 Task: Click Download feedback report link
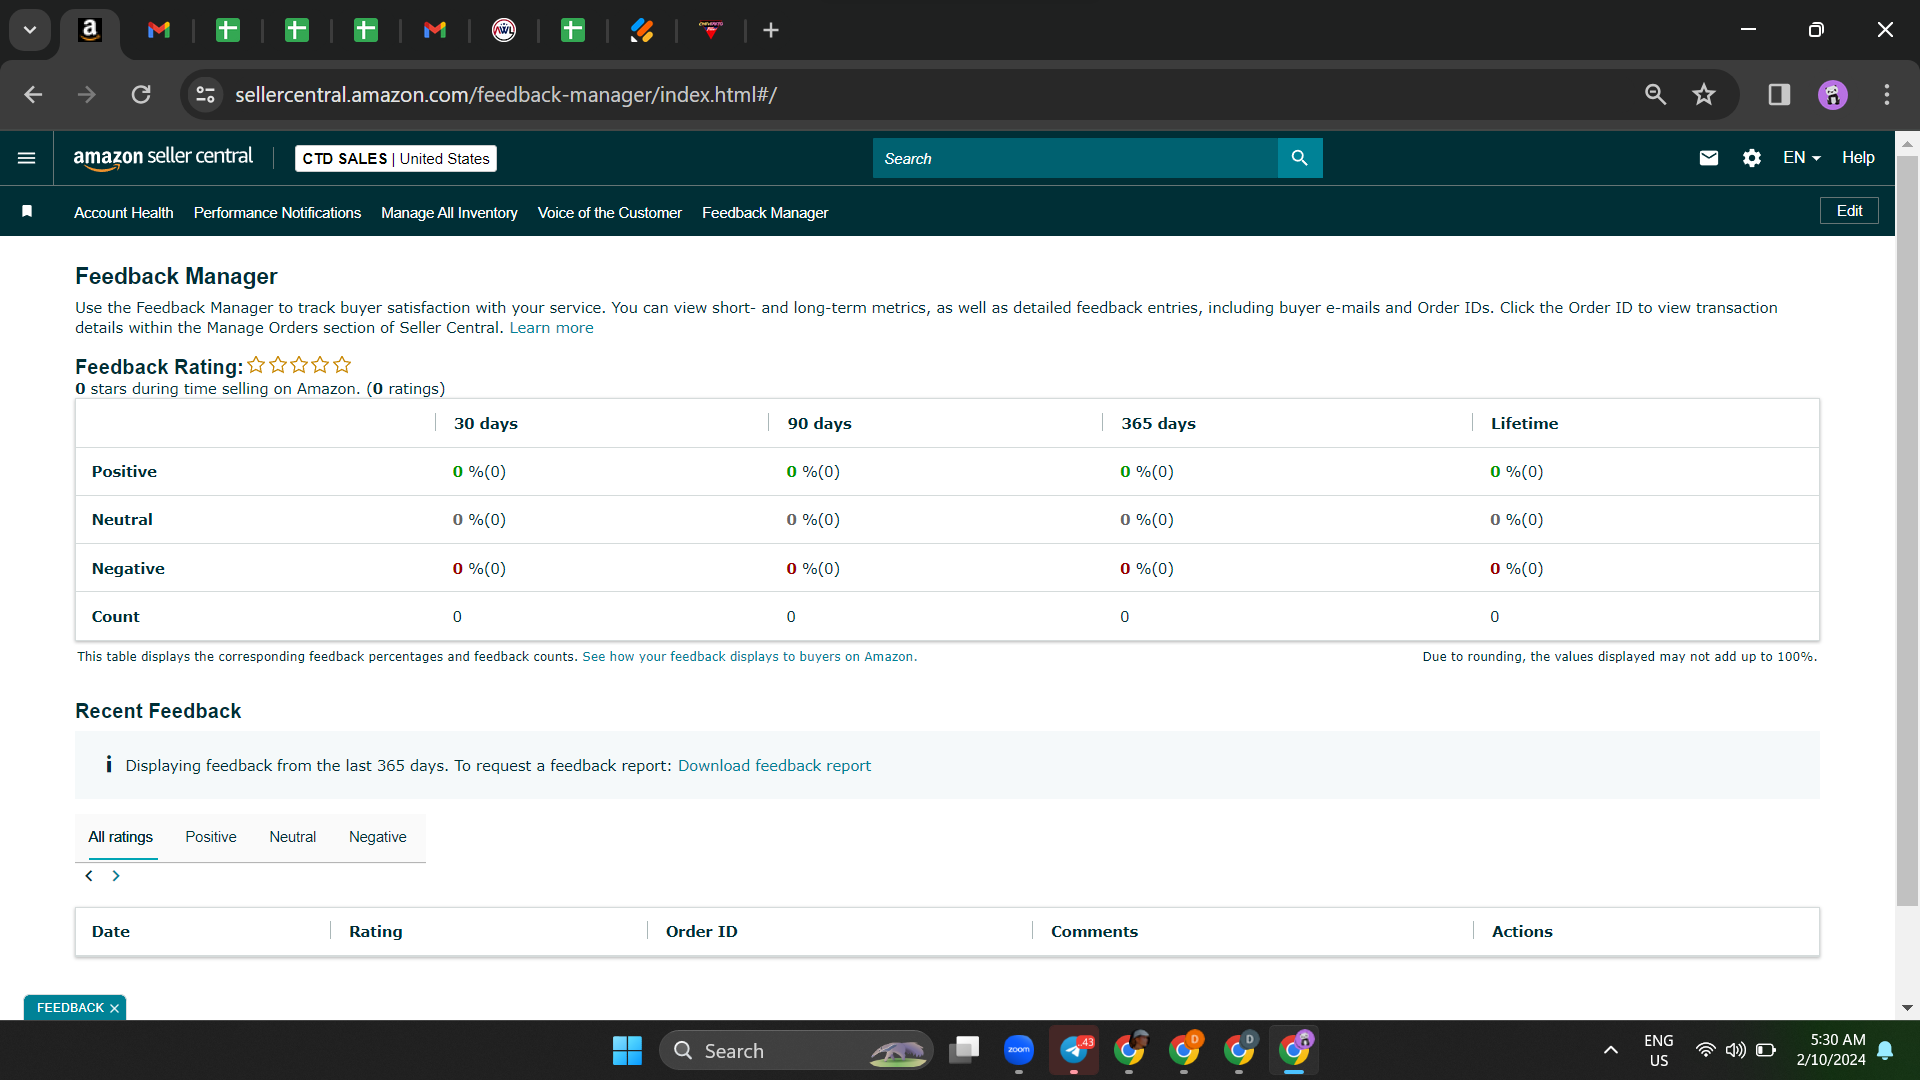pyautogui.click(x=774, y=766)
